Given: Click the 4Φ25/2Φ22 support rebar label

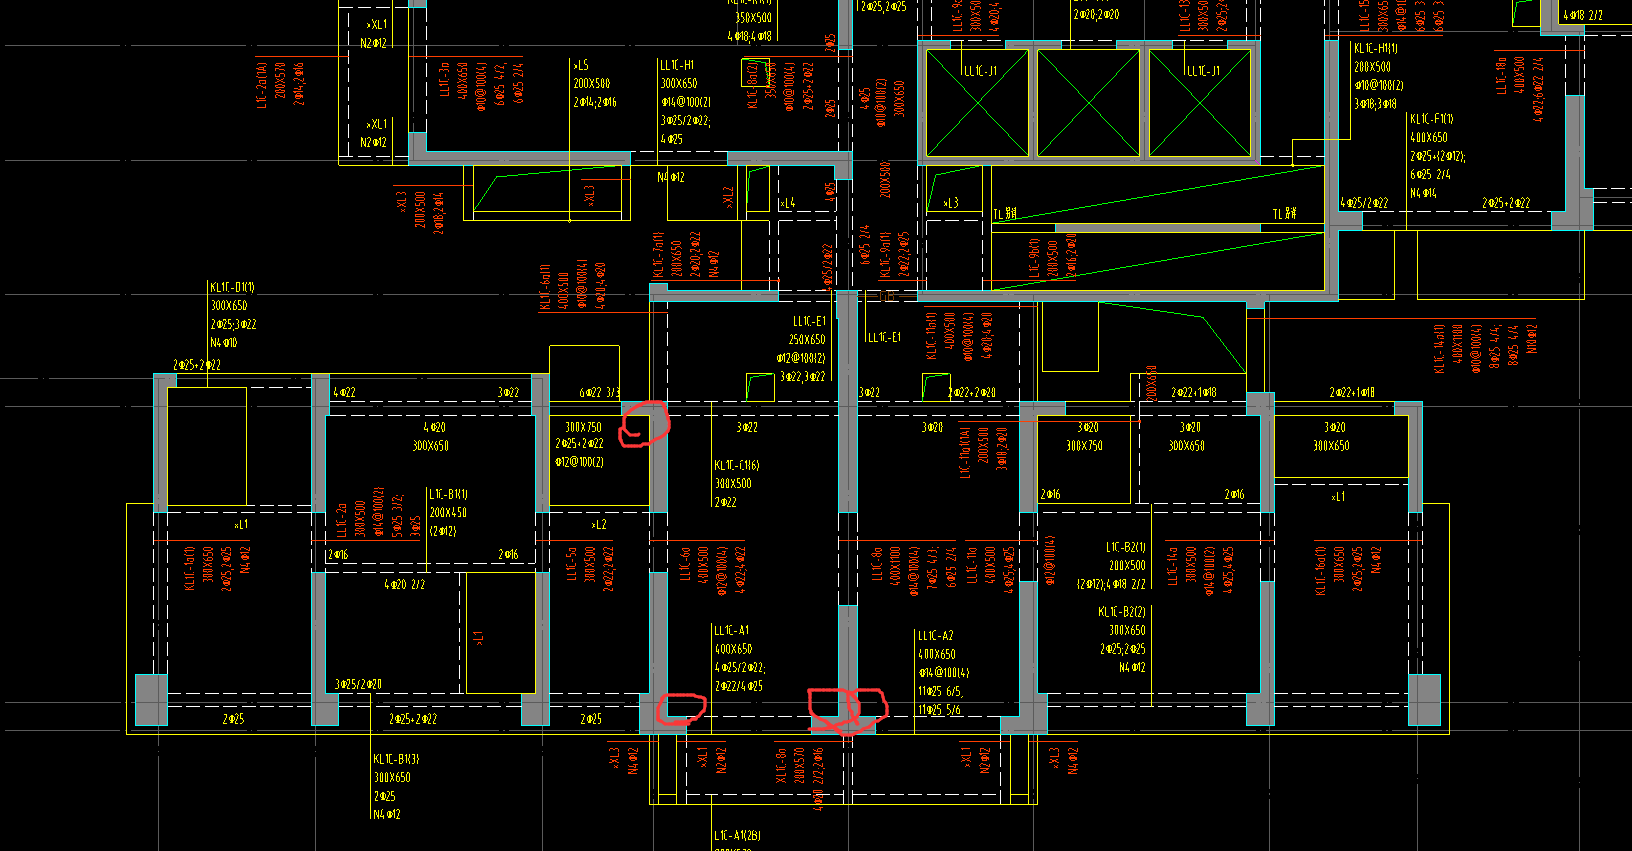Looking at the screenshot, I should (1364, 203).
